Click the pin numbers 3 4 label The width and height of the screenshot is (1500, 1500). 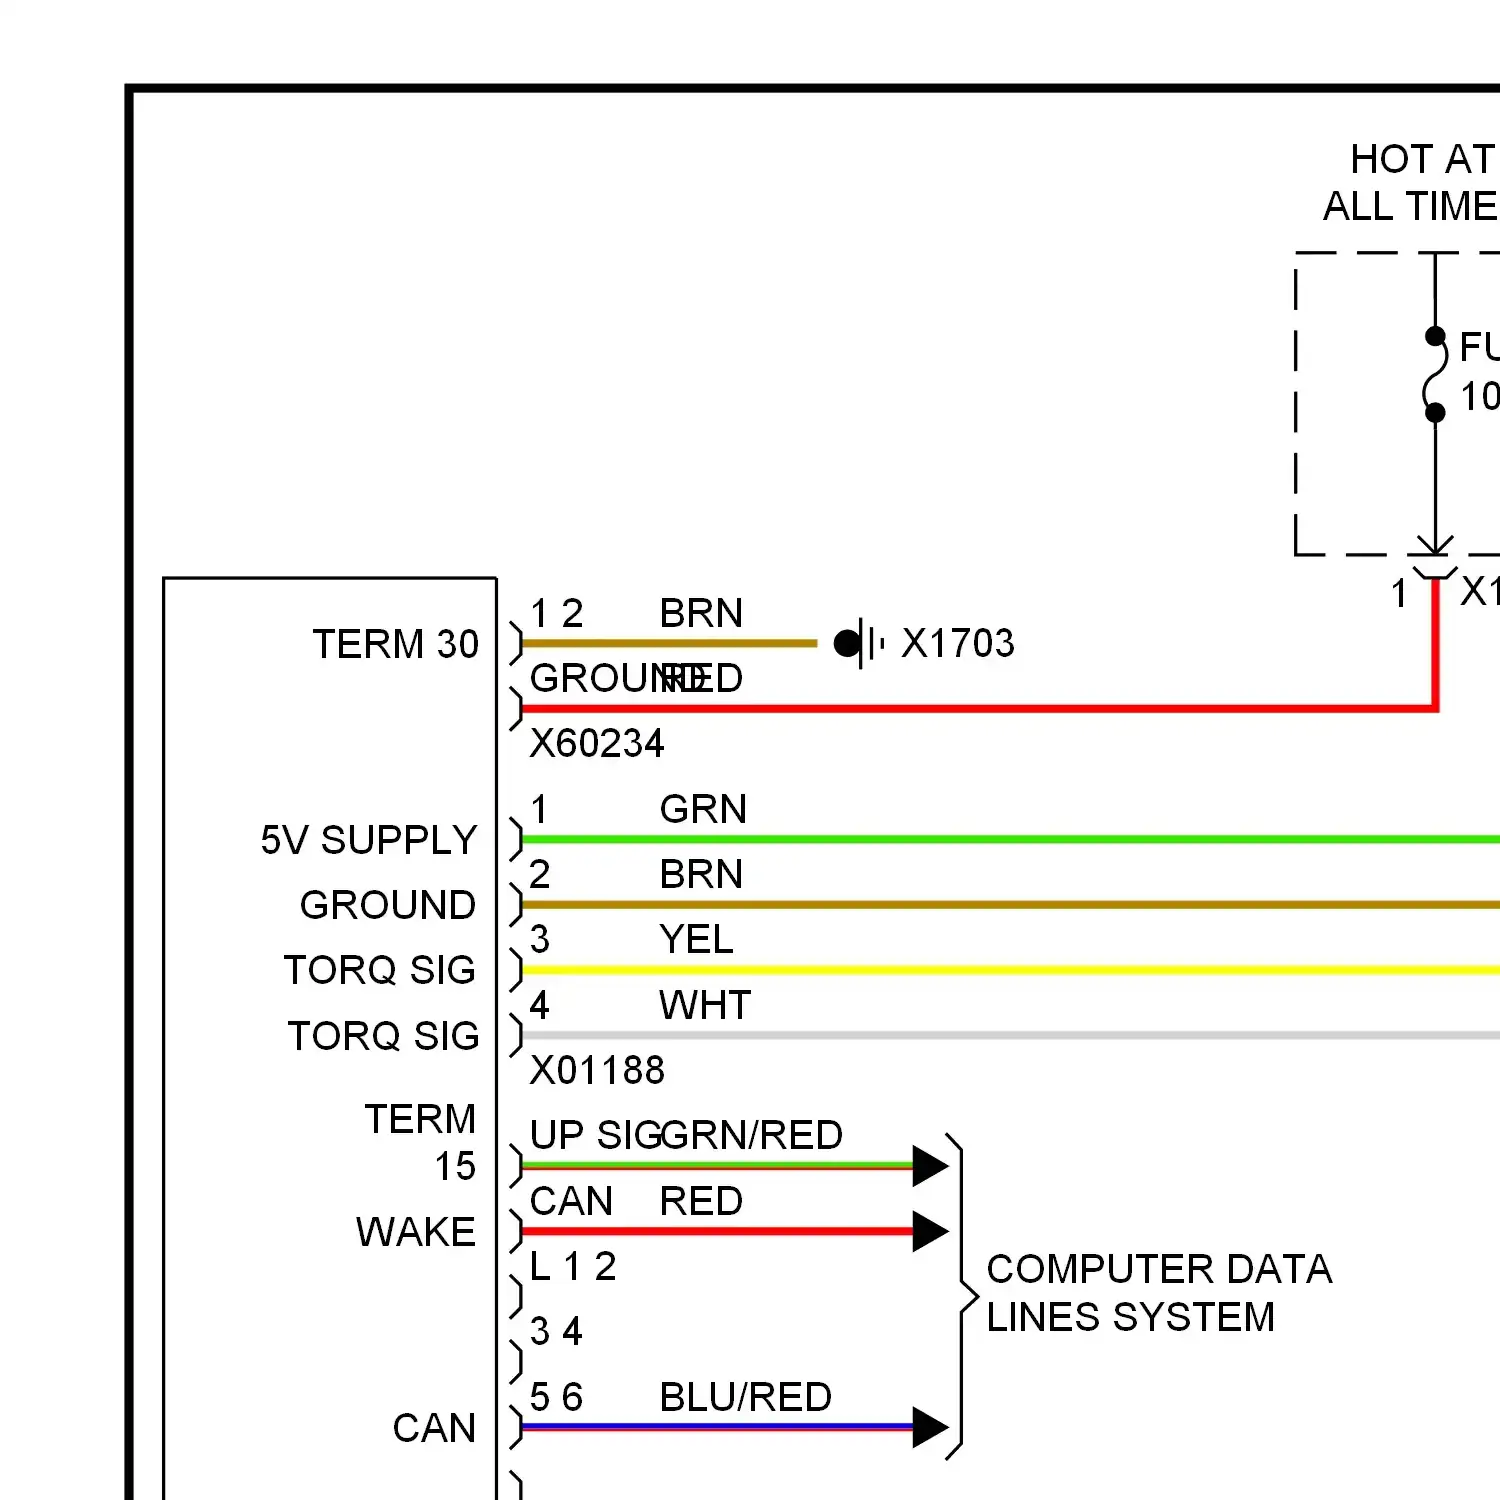pos(556,1331)
